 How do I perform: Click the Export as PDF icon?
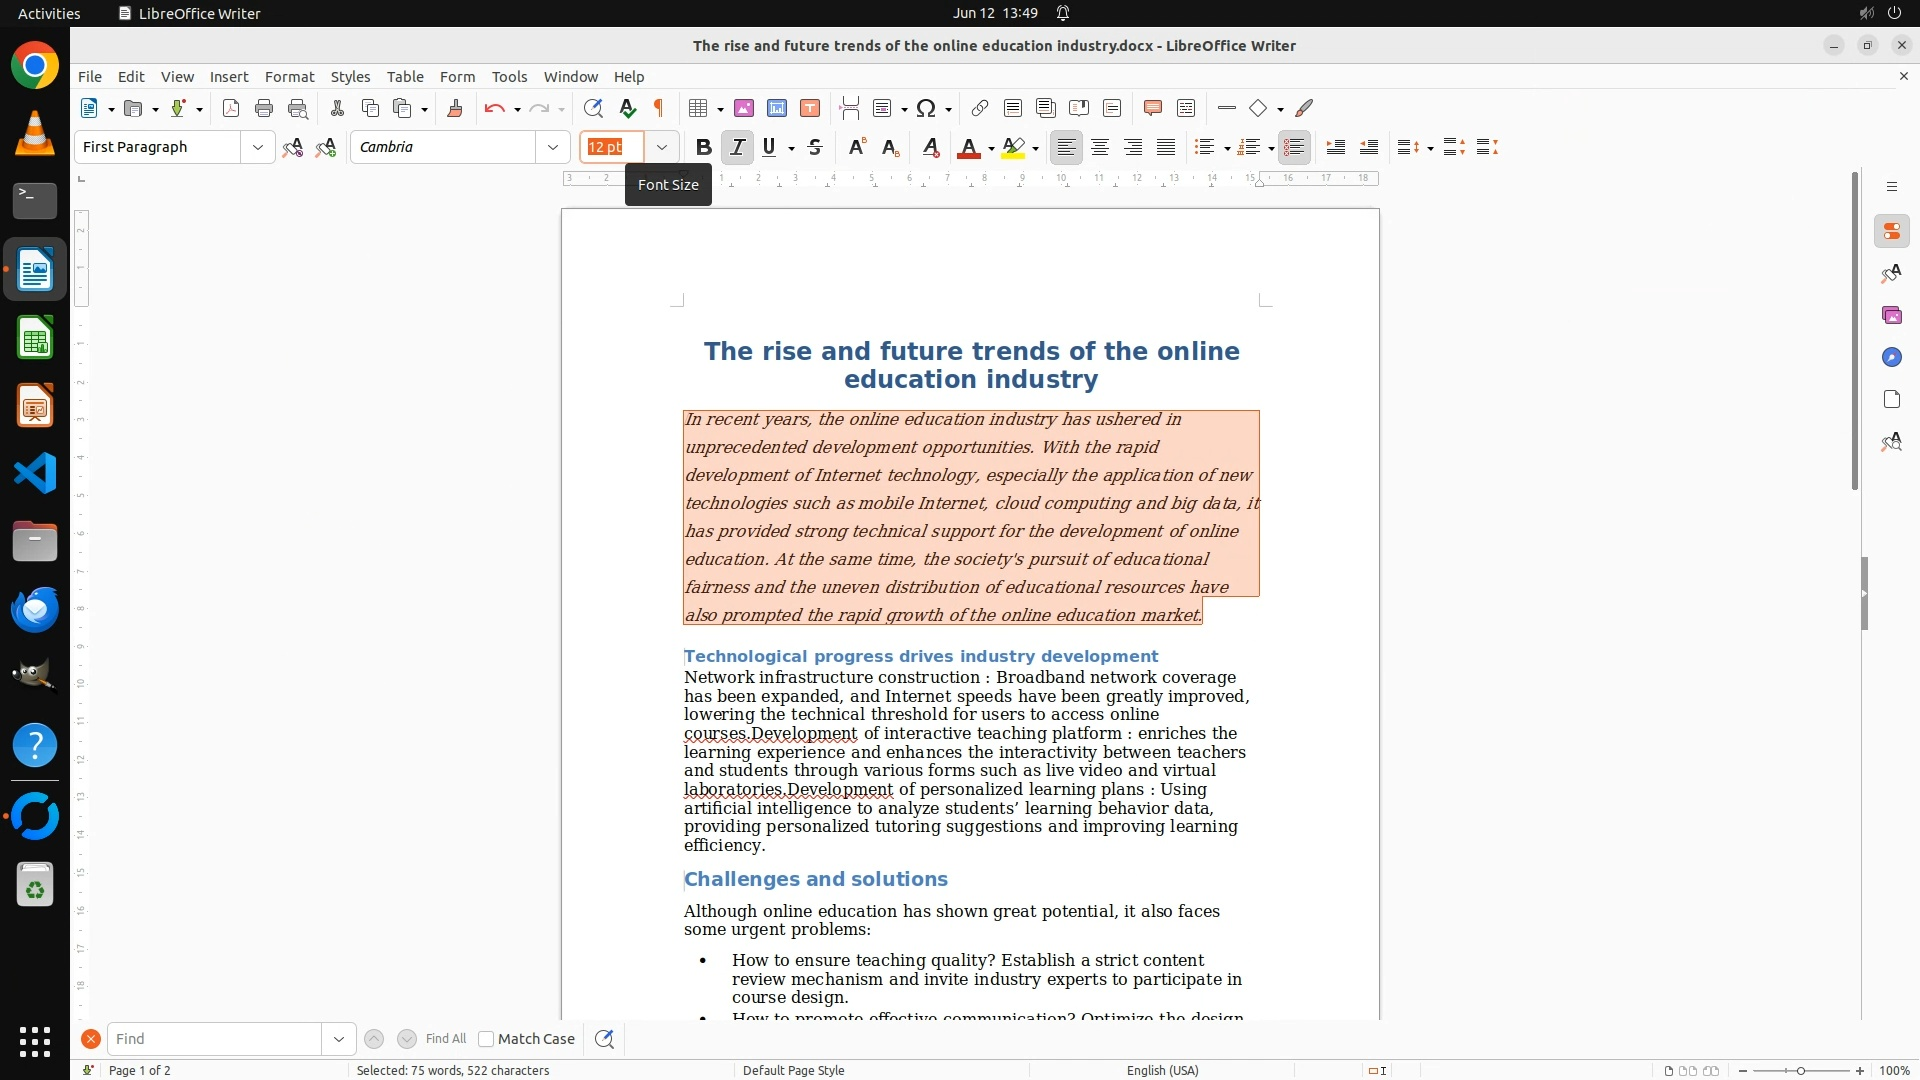231,109
